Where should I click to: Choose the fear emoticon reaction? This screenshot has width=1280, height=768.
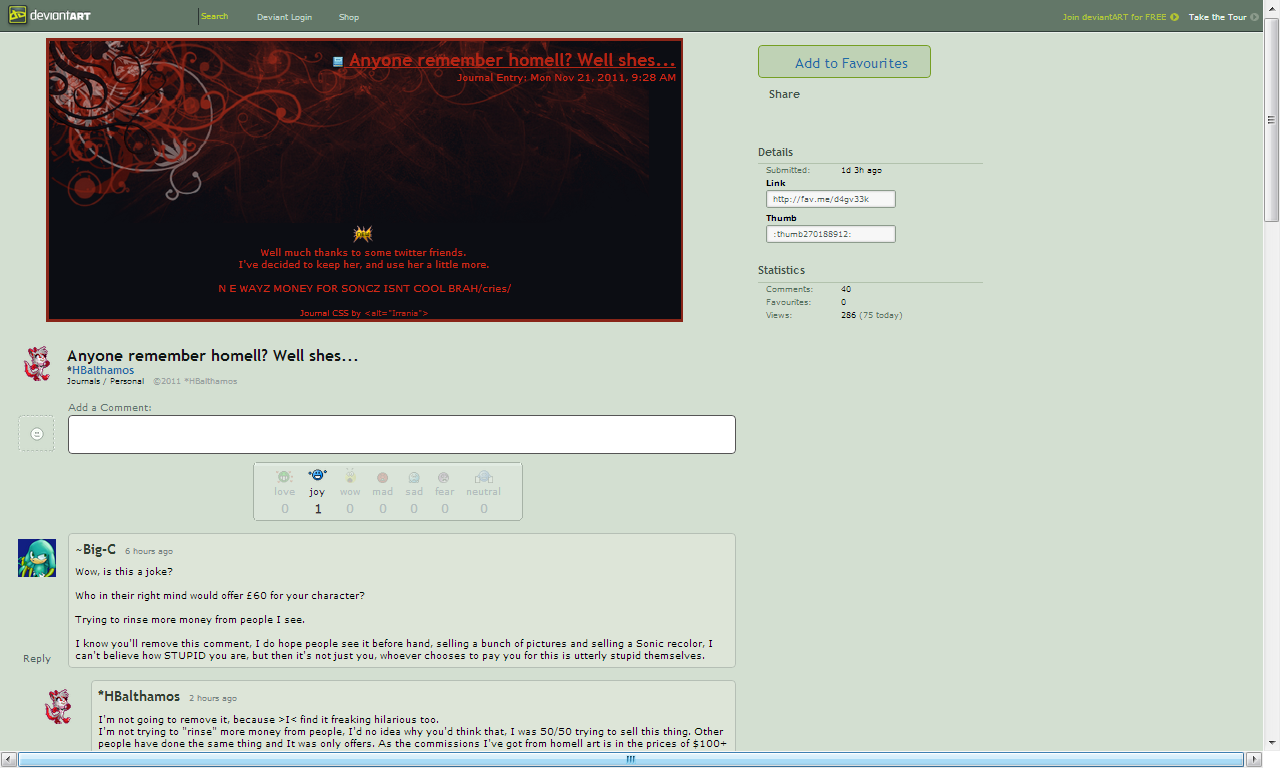click(x=444, y=478)
